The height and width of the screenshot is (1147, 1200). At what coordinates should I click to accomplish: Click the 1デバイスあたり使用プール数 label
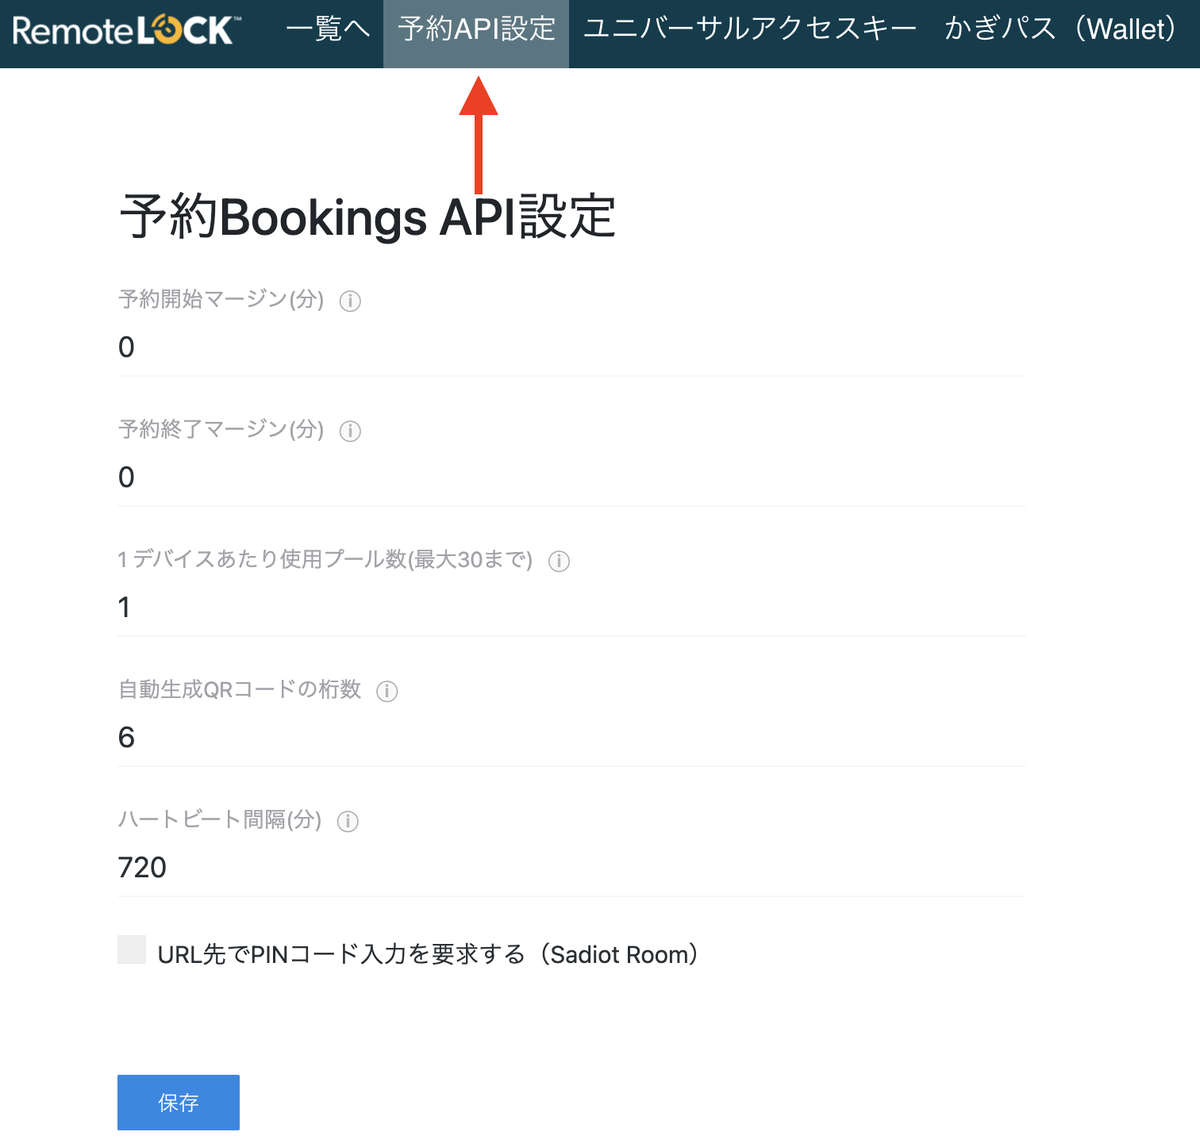(x=325, y=559)
